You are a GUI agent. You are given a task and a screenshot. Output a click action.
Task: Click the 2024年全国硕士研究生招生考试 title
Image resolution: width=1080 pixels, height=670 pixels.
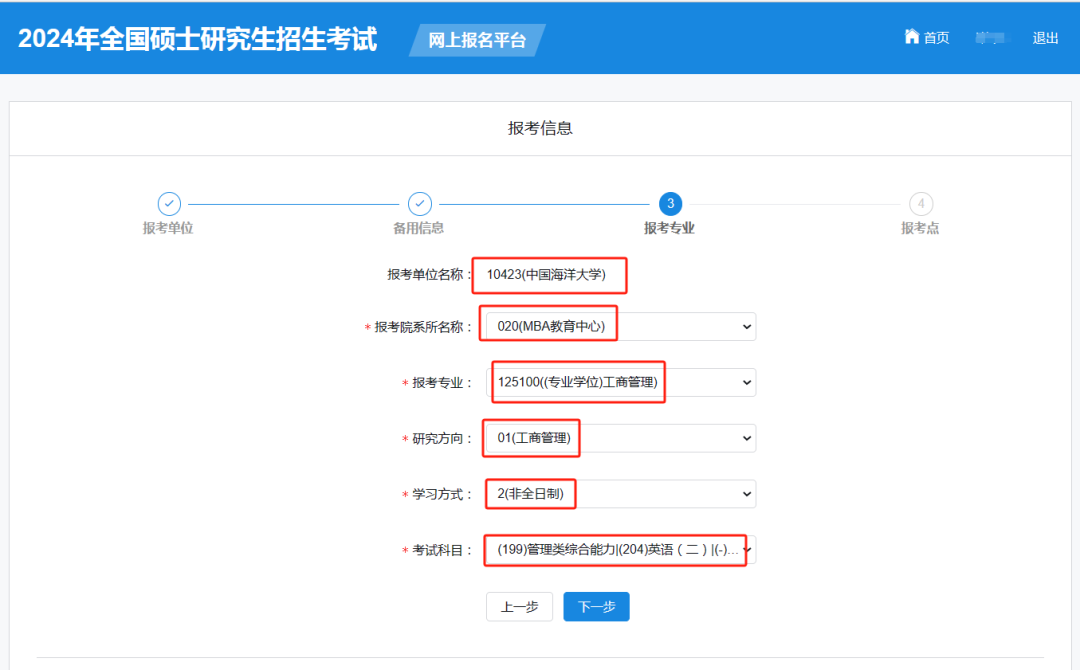198,39
